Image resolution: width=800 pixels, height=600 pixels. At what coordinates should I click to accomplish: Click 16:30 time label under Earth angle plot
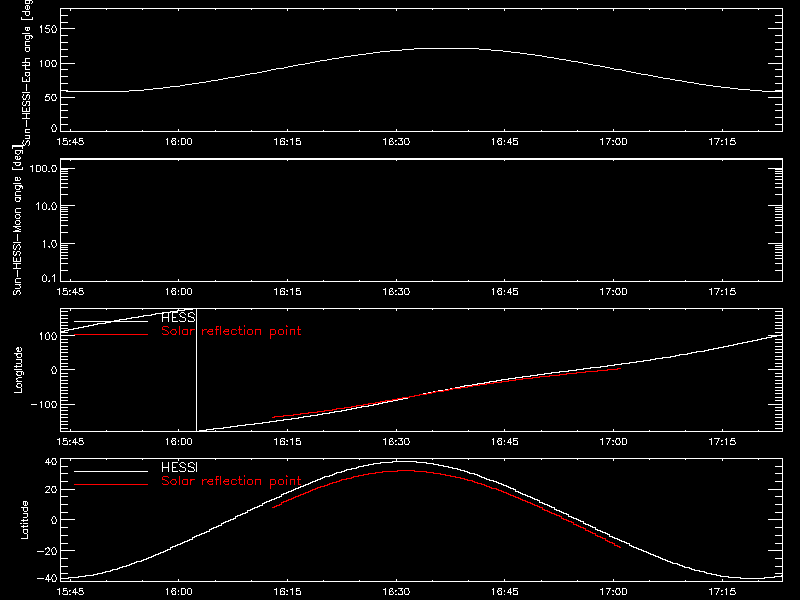(x=396, y=142)
